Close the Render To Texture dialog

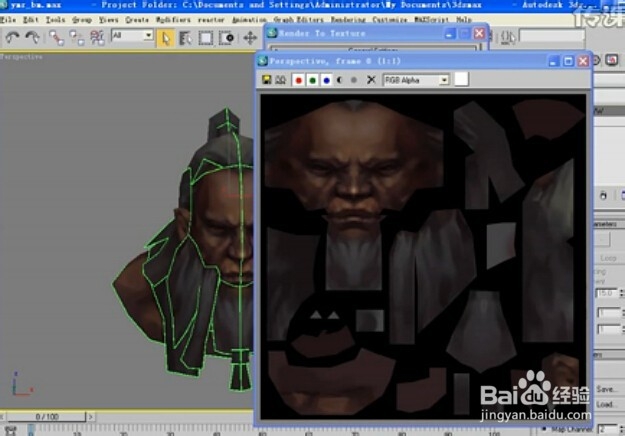click(480, 33)
